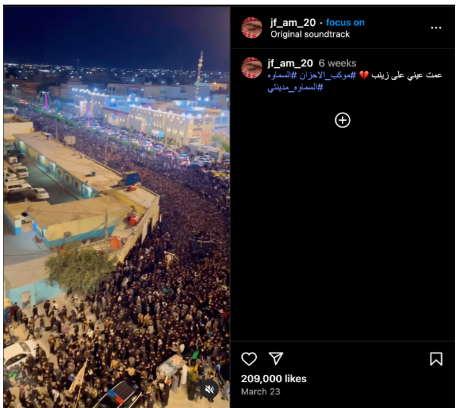Screen dimensions: 456x408
Task: Unmute the video sound
Action: 209,389
